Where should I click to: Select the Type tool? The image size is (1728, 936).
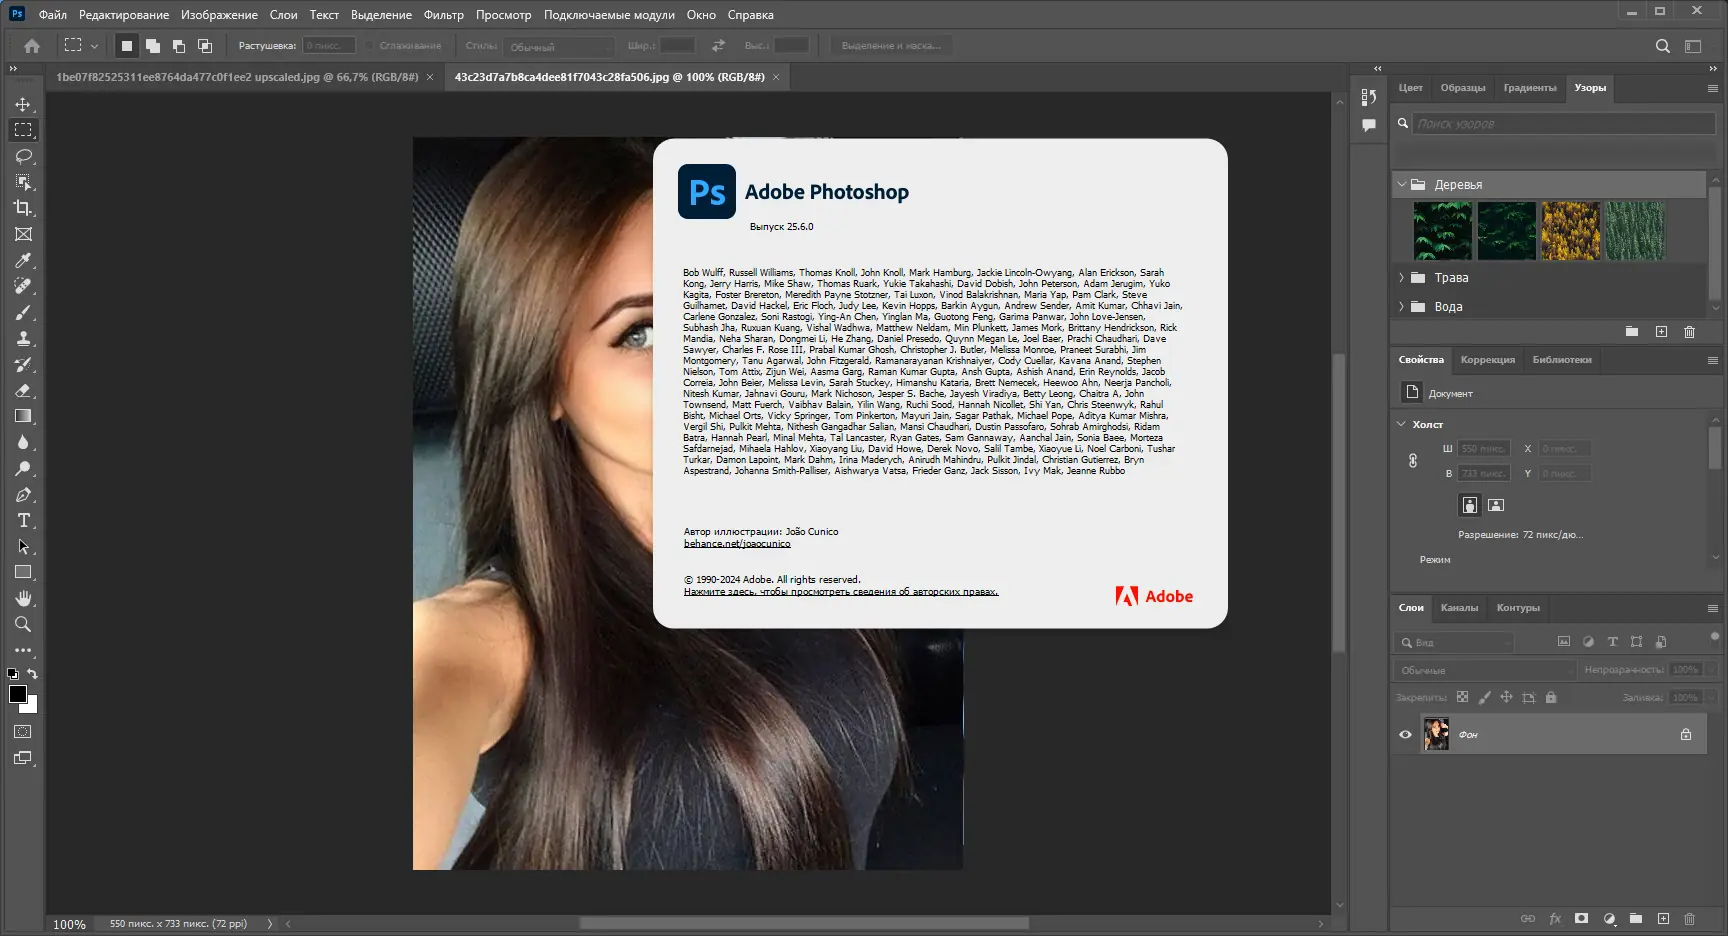coord(23,520)
